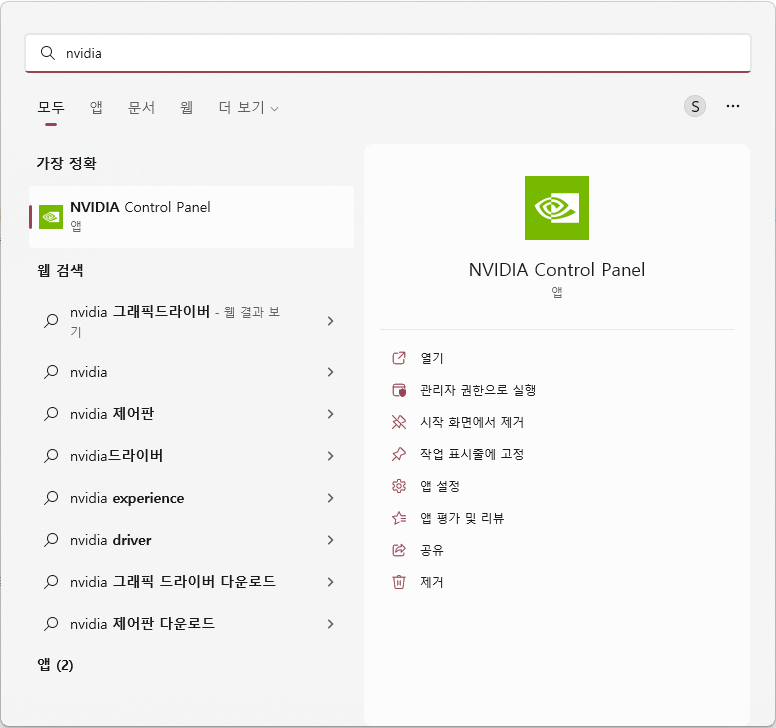
Task: Open the 더 보기 dropdown
Action: tap(248, 107)
